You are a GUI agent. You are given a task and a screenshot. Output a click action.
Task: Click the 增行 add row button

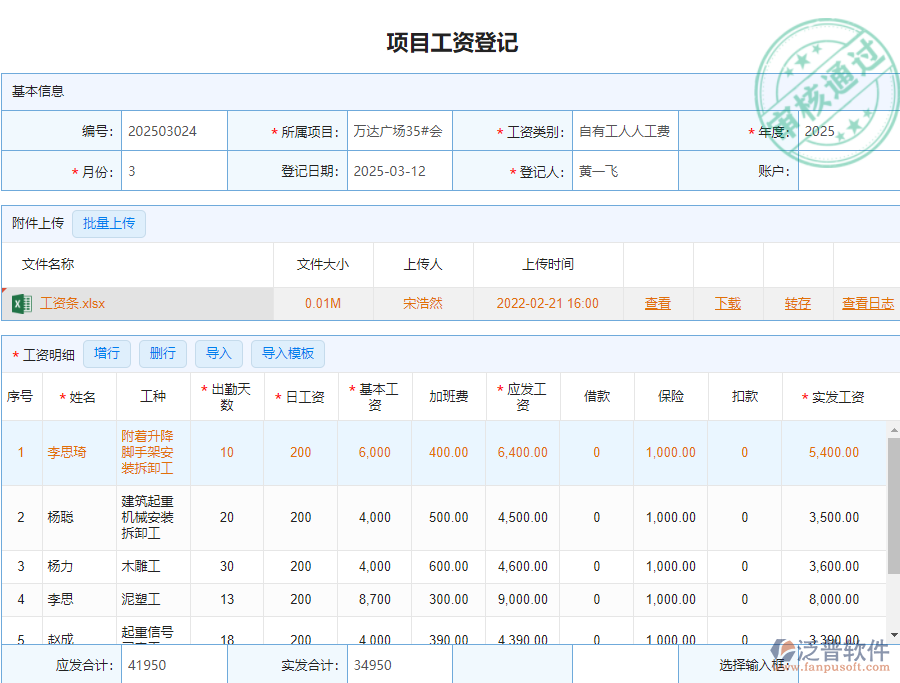[x=107, y=354]
